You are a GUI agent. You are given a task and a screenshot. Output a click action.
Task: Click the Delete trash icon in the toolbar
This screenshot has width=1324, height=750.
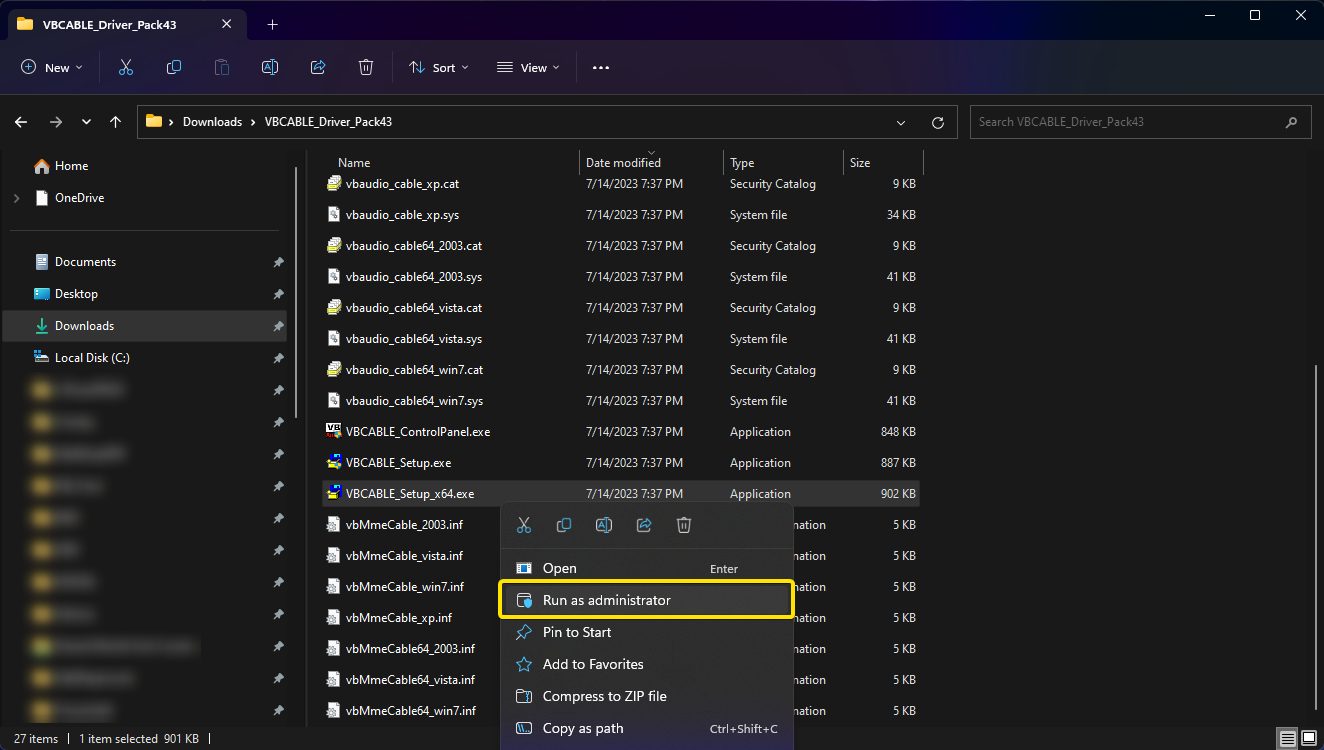point(366,67)
